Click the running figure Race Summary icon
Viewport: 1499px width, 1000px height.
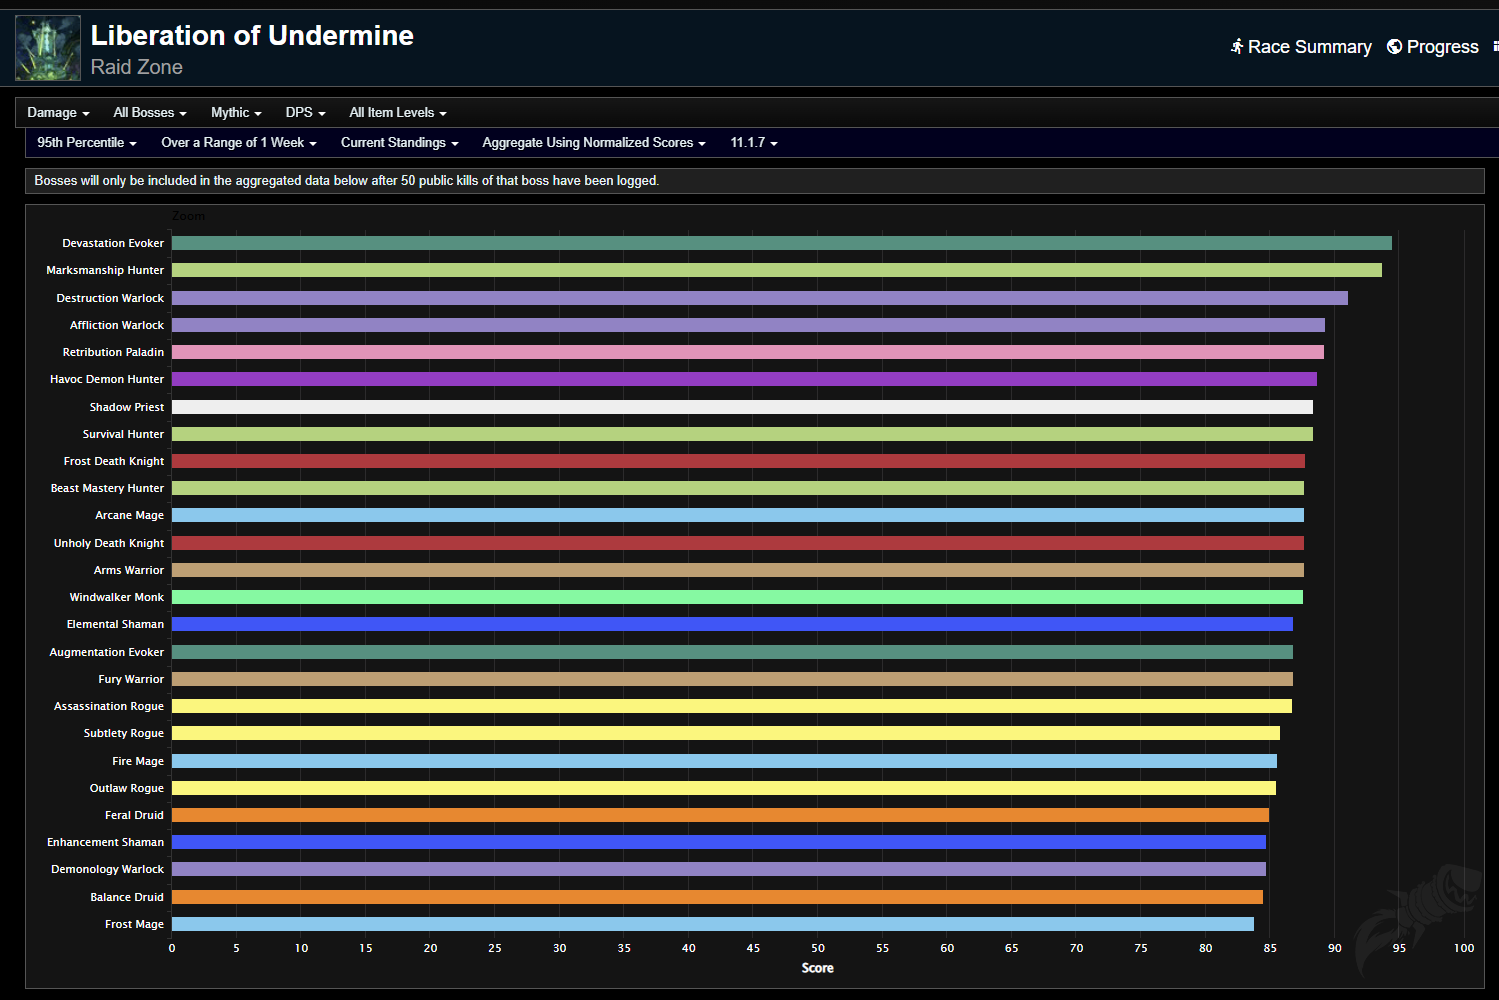[x=1237, y=46]
